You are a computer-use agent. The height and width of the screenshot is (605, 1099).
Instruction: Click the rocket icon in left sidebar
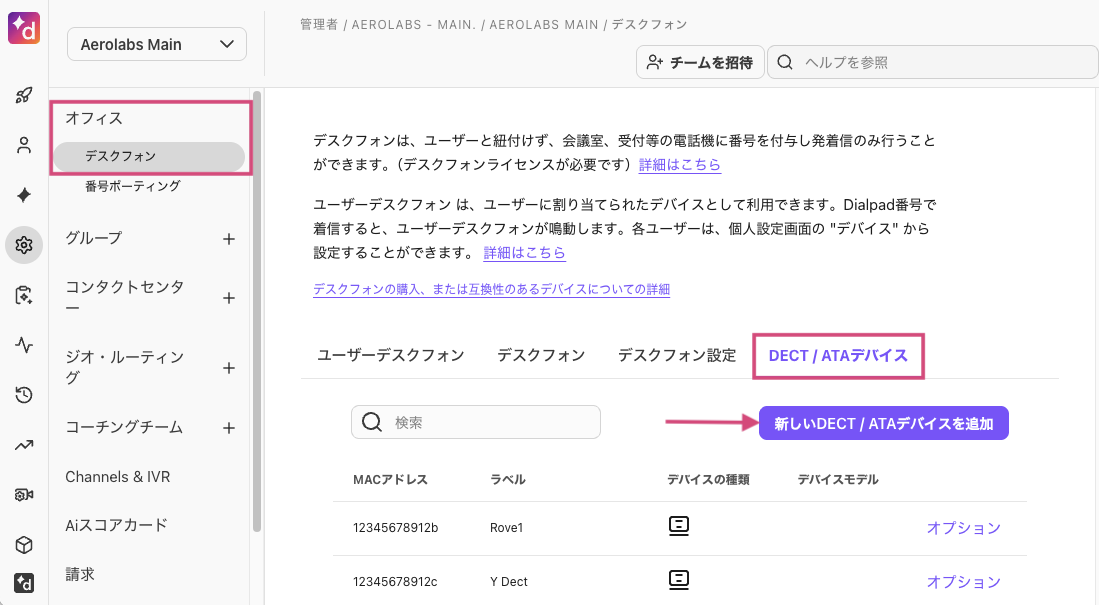coord(24,96)
